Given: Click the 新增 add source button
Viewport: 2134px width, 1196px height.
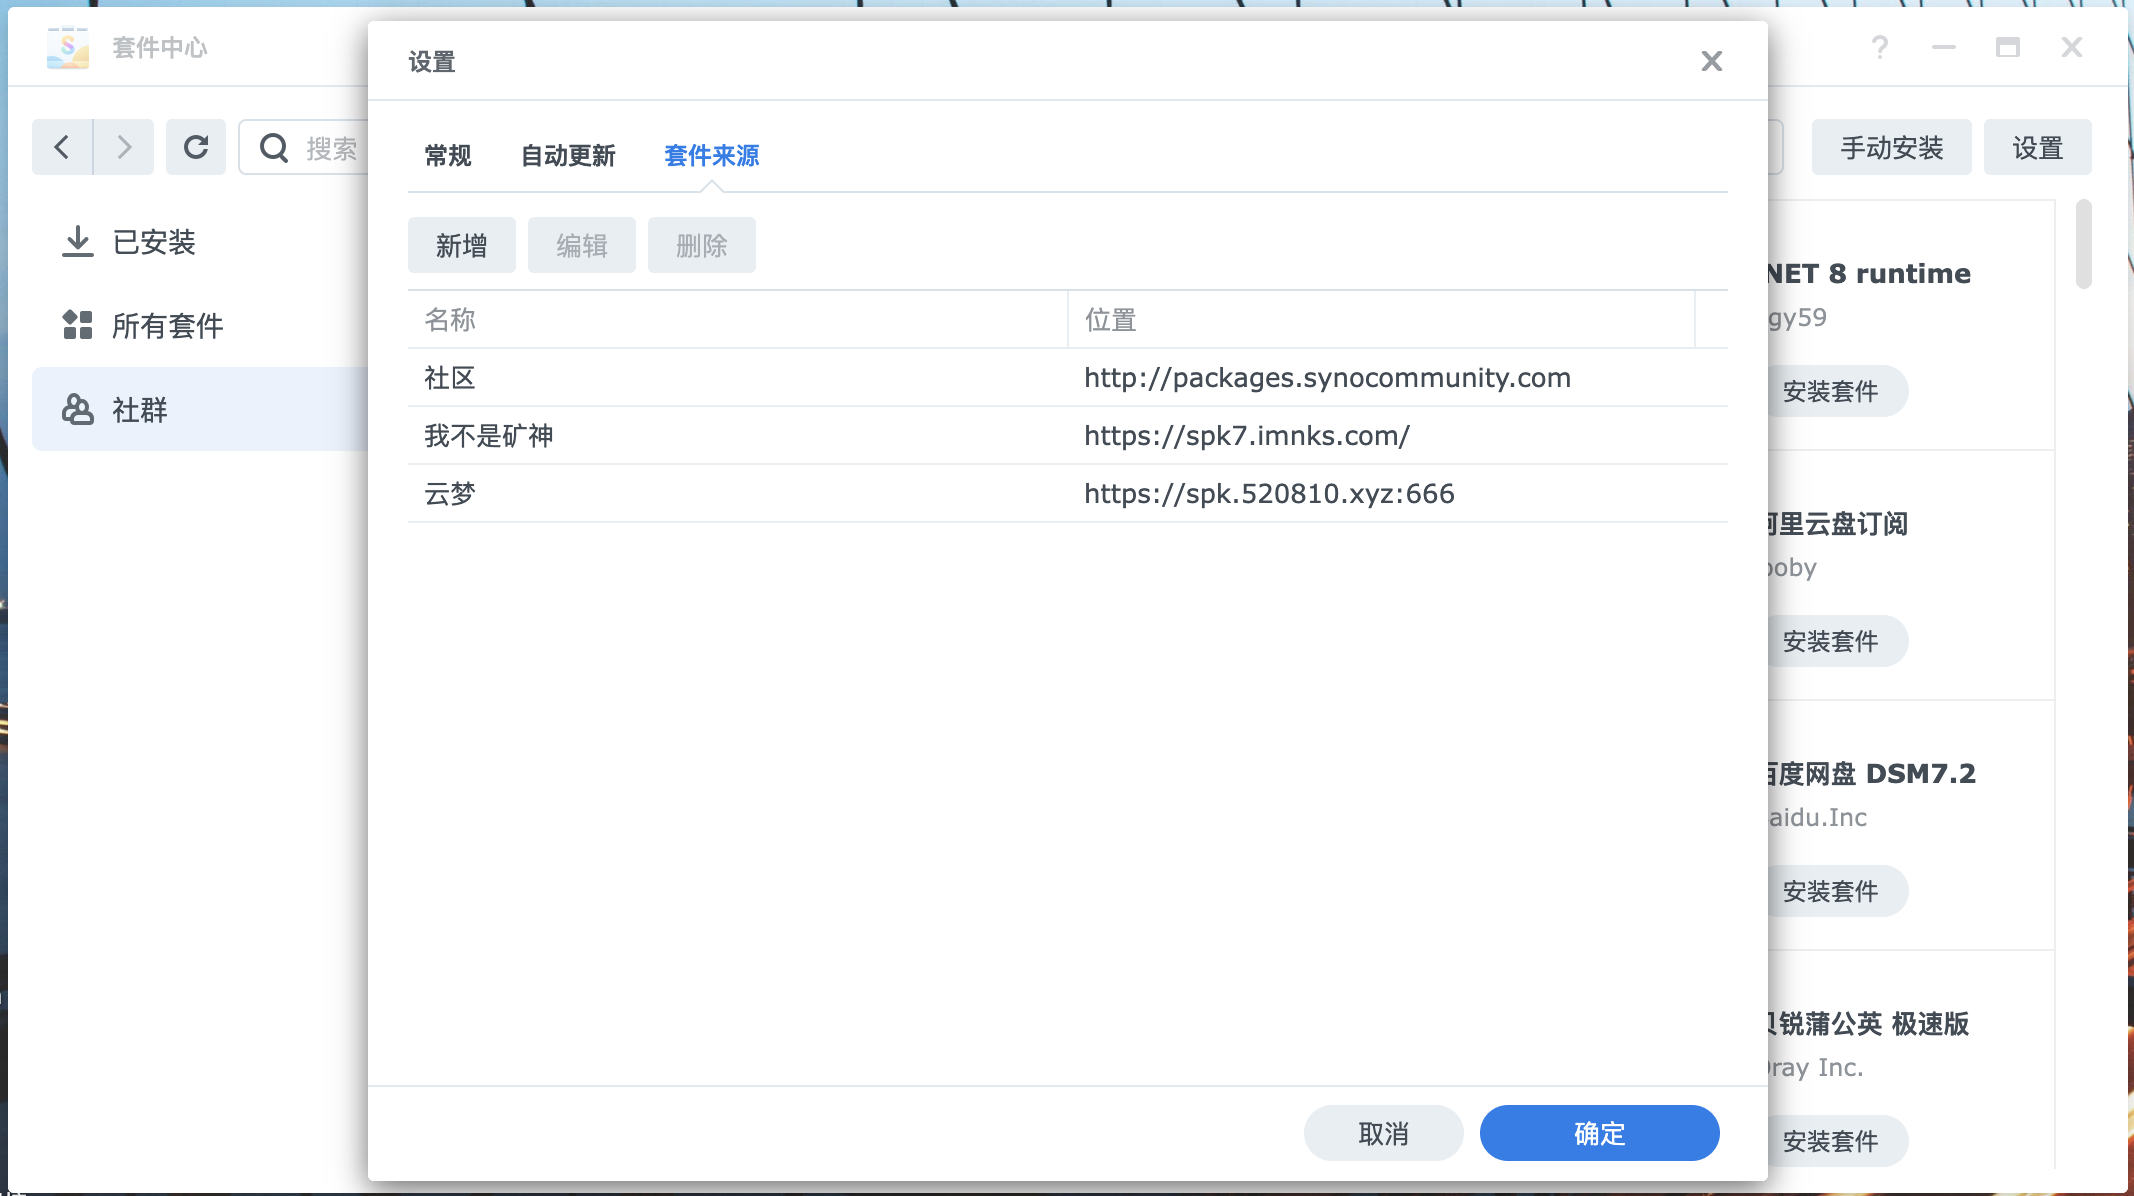Looking at the screenshot, I should [x=461, y=246].
